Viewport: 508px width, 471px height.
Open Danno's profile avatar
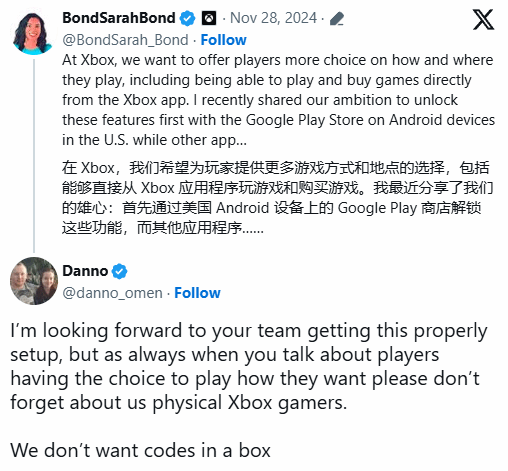[34, 281]
